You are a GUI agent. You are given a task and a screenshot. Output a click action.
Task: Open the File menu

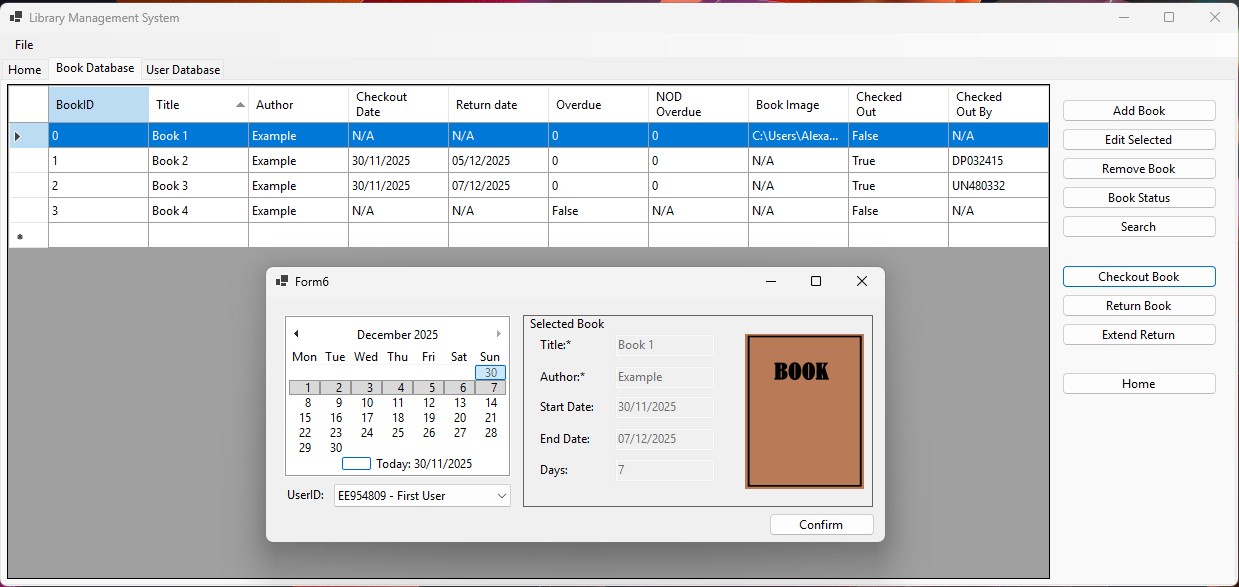coord(24,45)
